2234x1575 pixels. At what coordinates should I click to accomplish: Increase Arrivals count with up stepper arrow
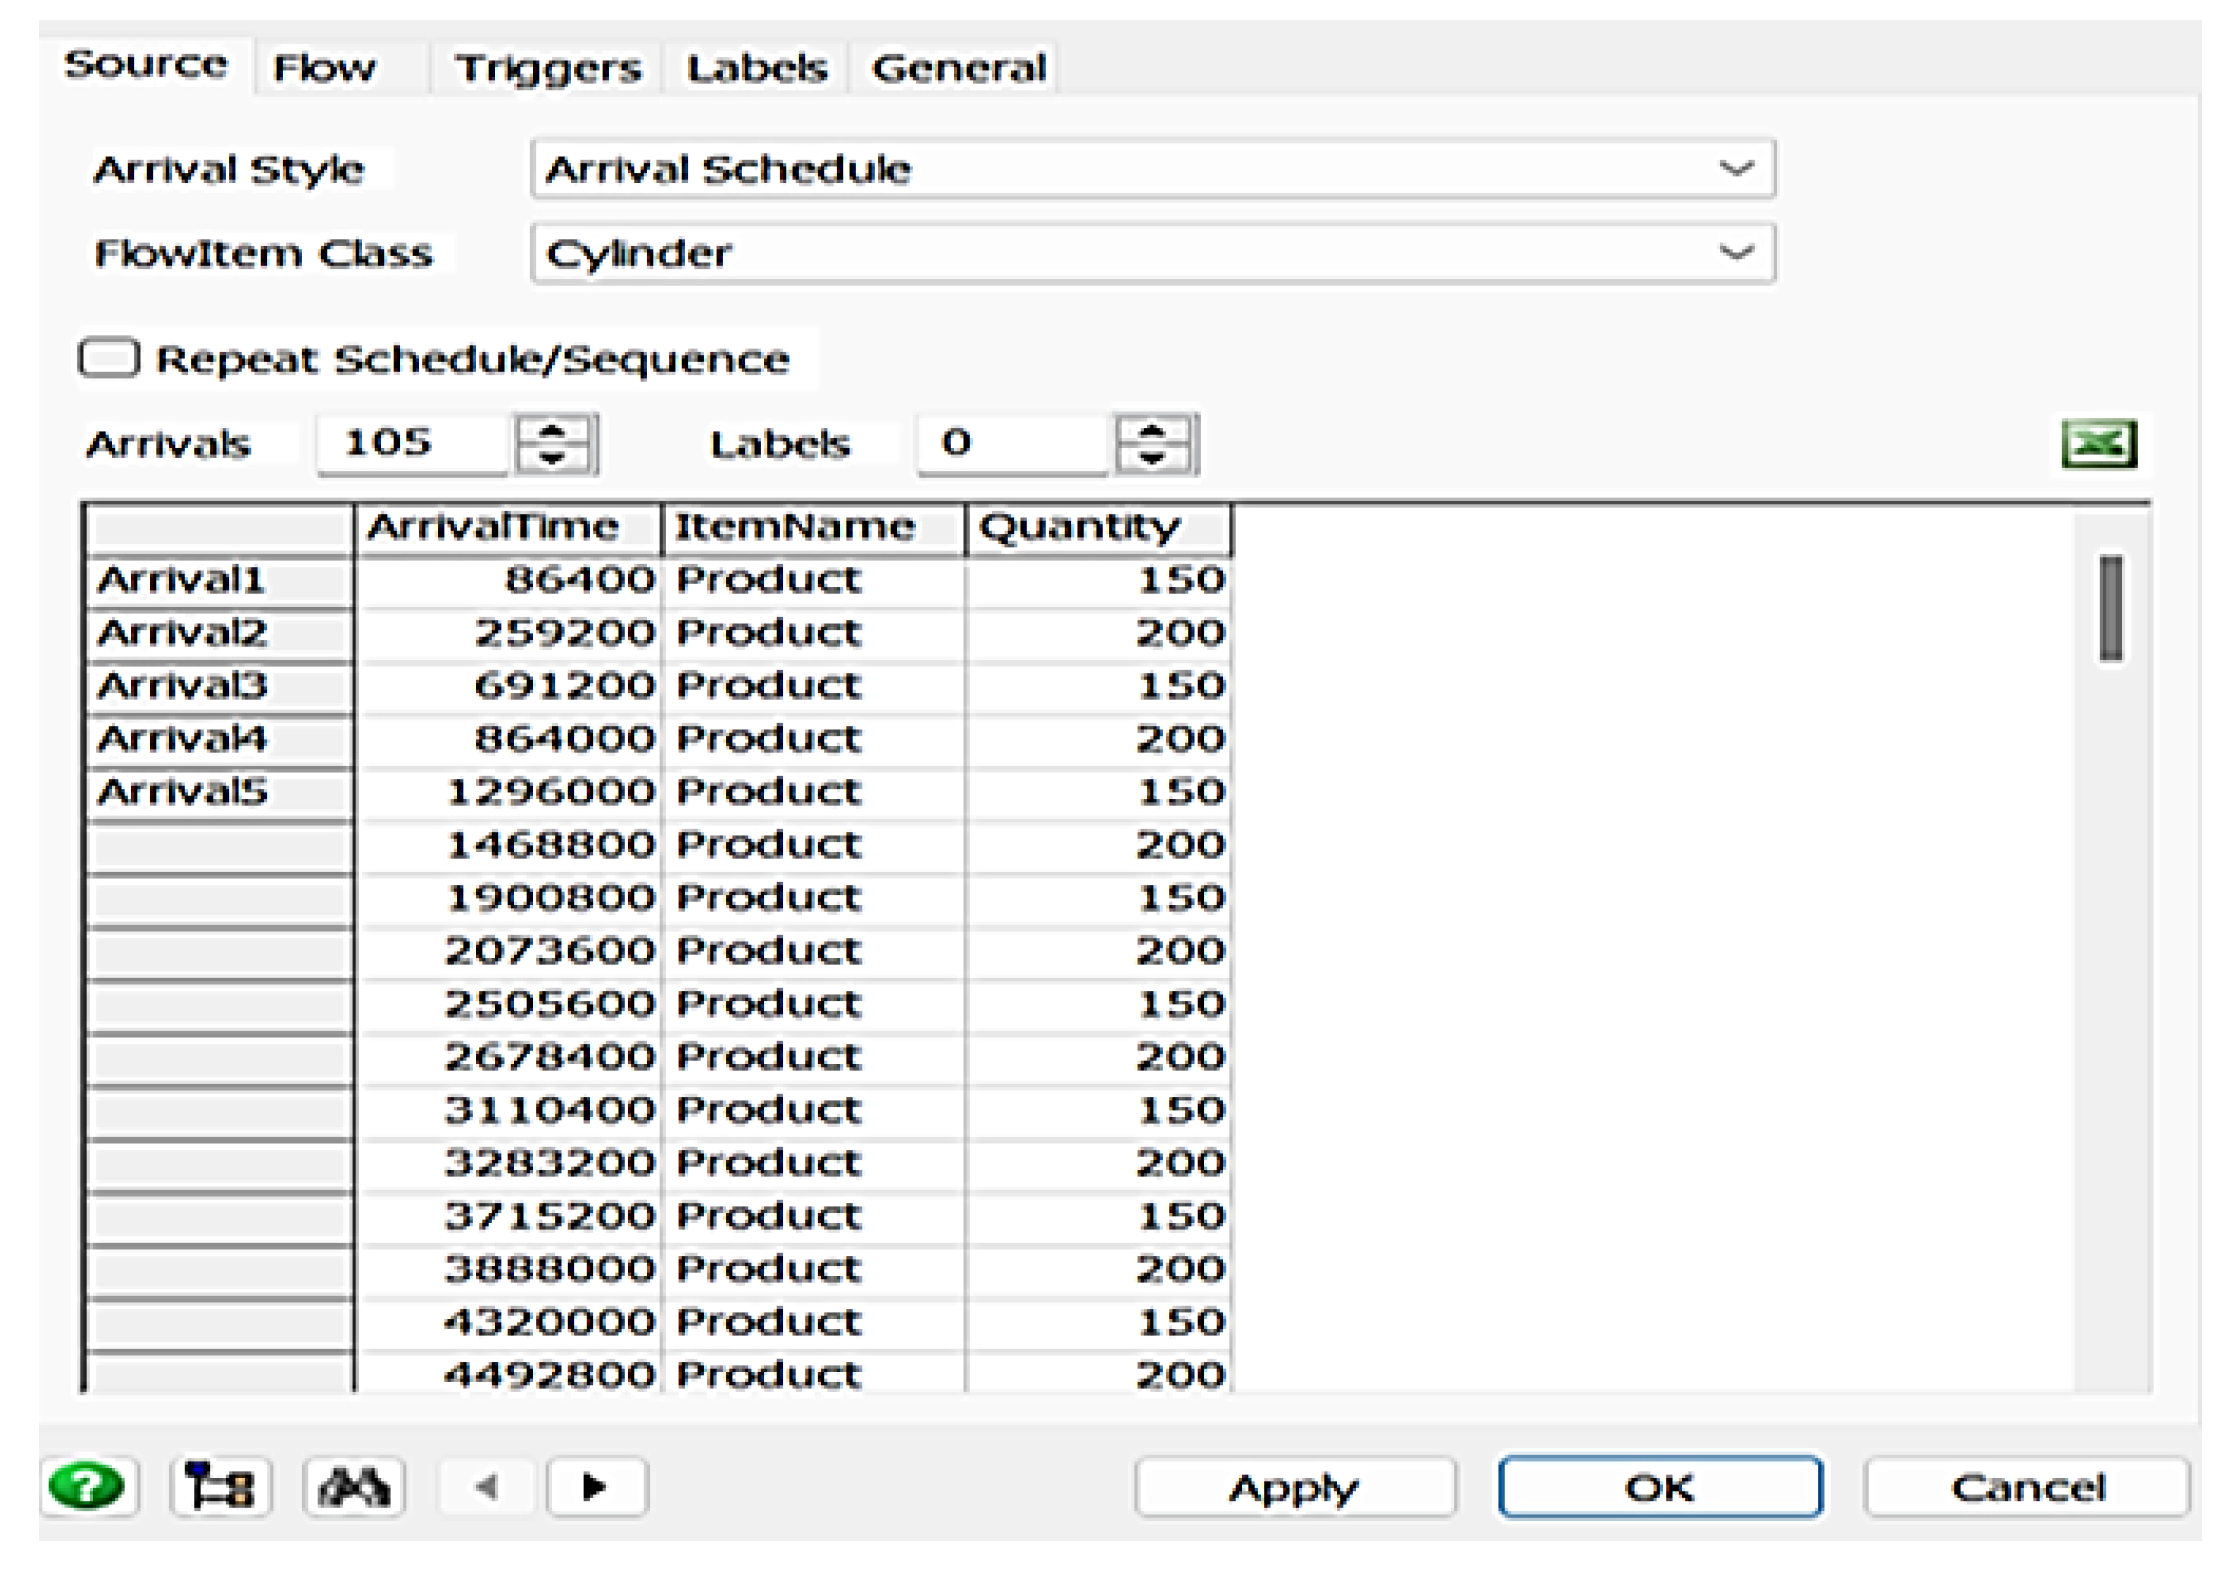click(553, 431)
